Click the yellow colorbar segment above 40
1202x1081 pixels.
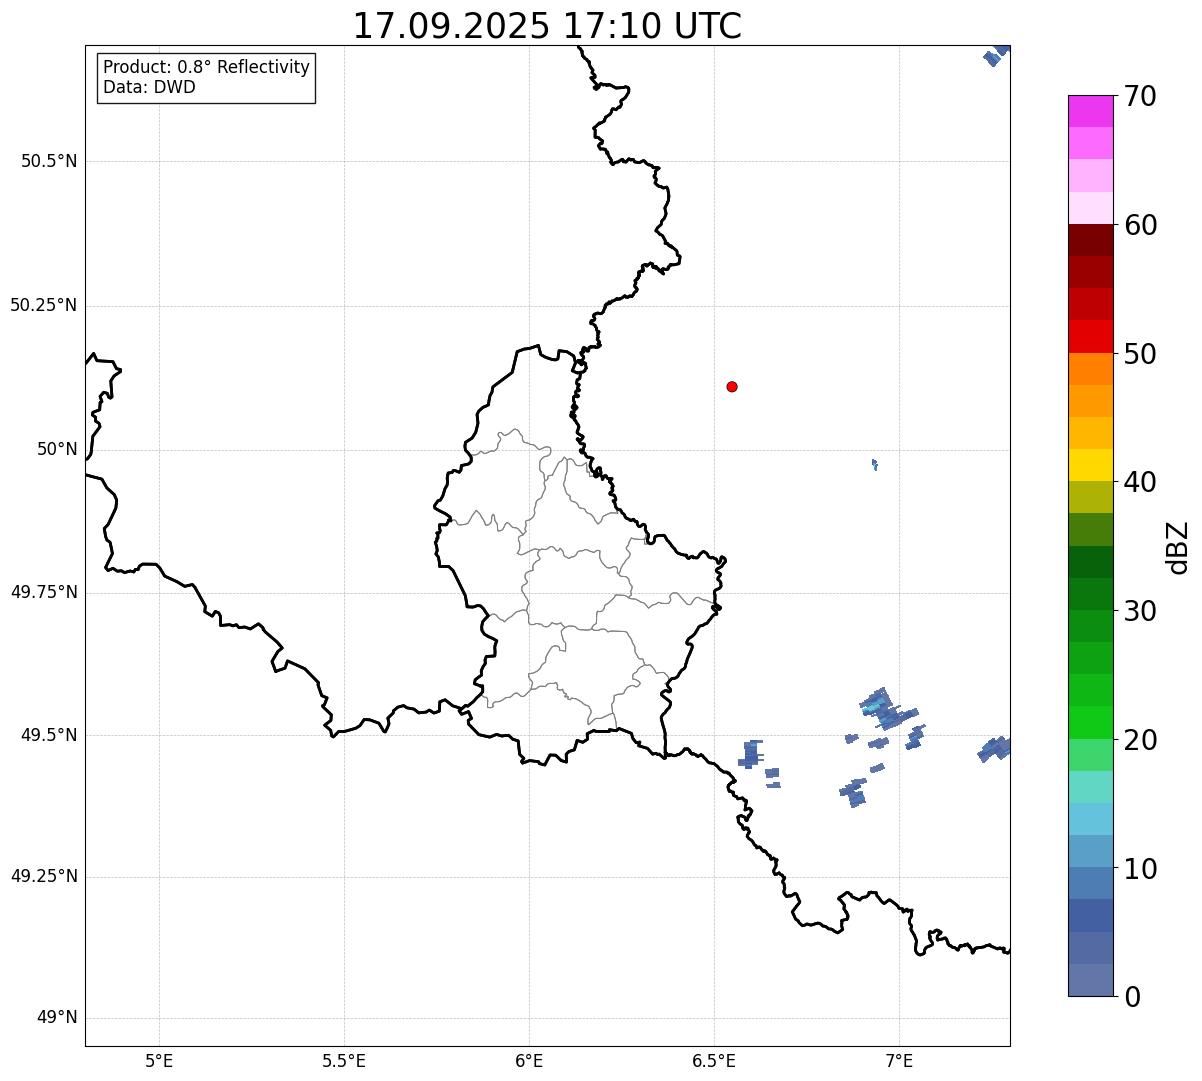1090,465
